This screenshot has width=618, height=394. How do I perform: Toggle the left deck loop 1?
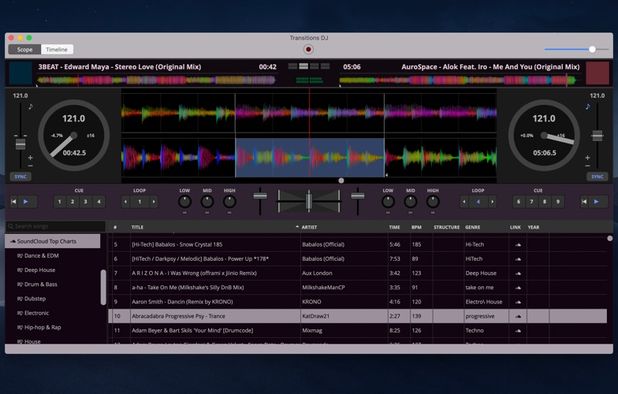coord(140,202)
